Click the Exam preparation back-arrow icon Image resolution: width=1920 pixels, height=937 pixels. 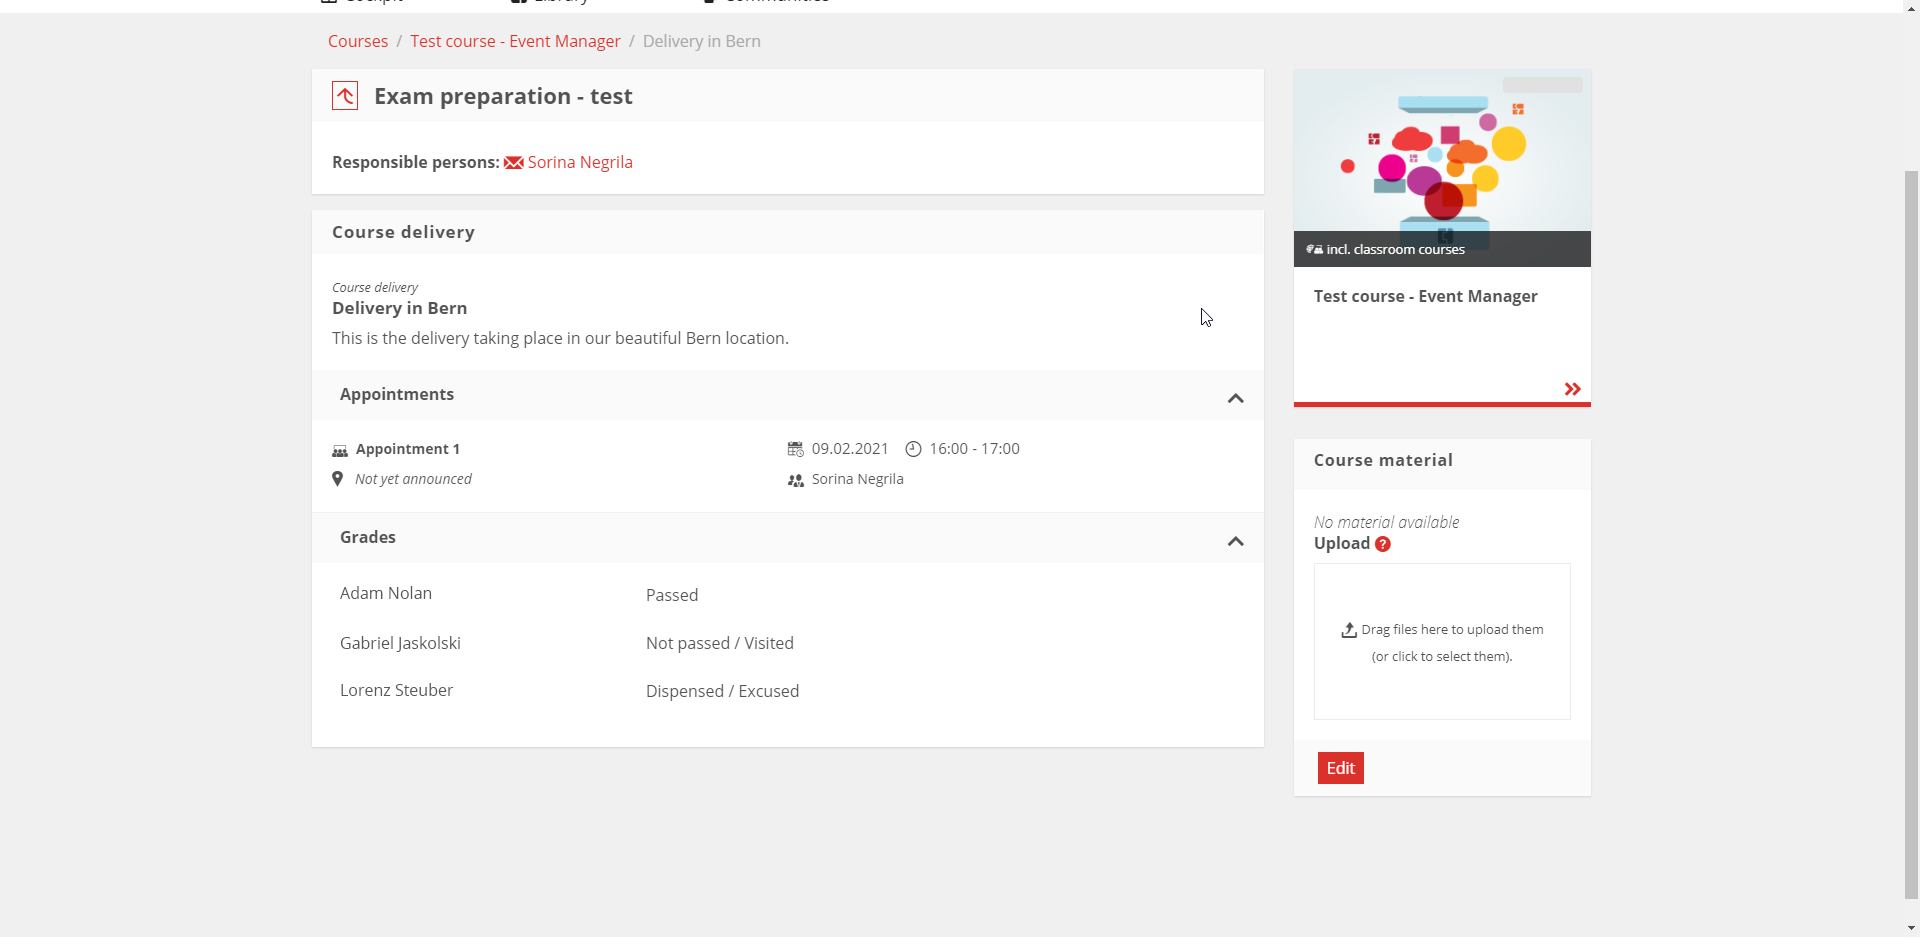click(345, 96)
